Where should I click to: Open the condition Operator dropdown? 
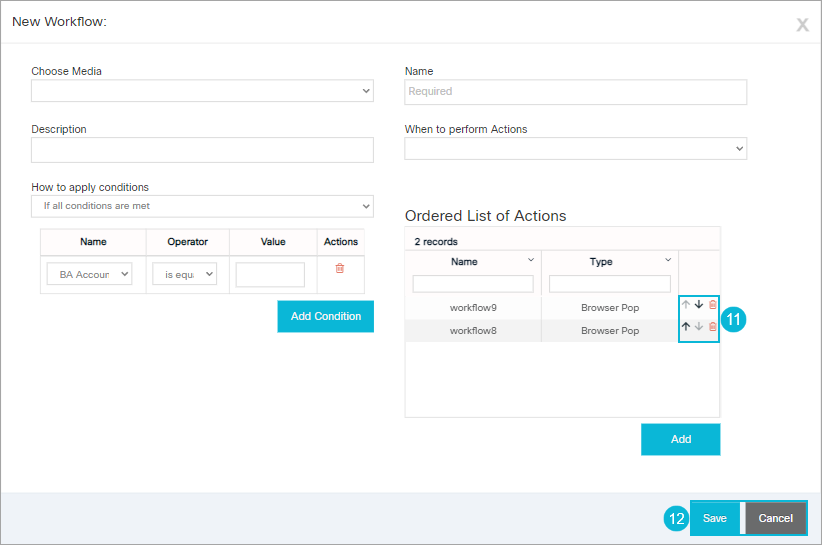(x=184, y=274)
